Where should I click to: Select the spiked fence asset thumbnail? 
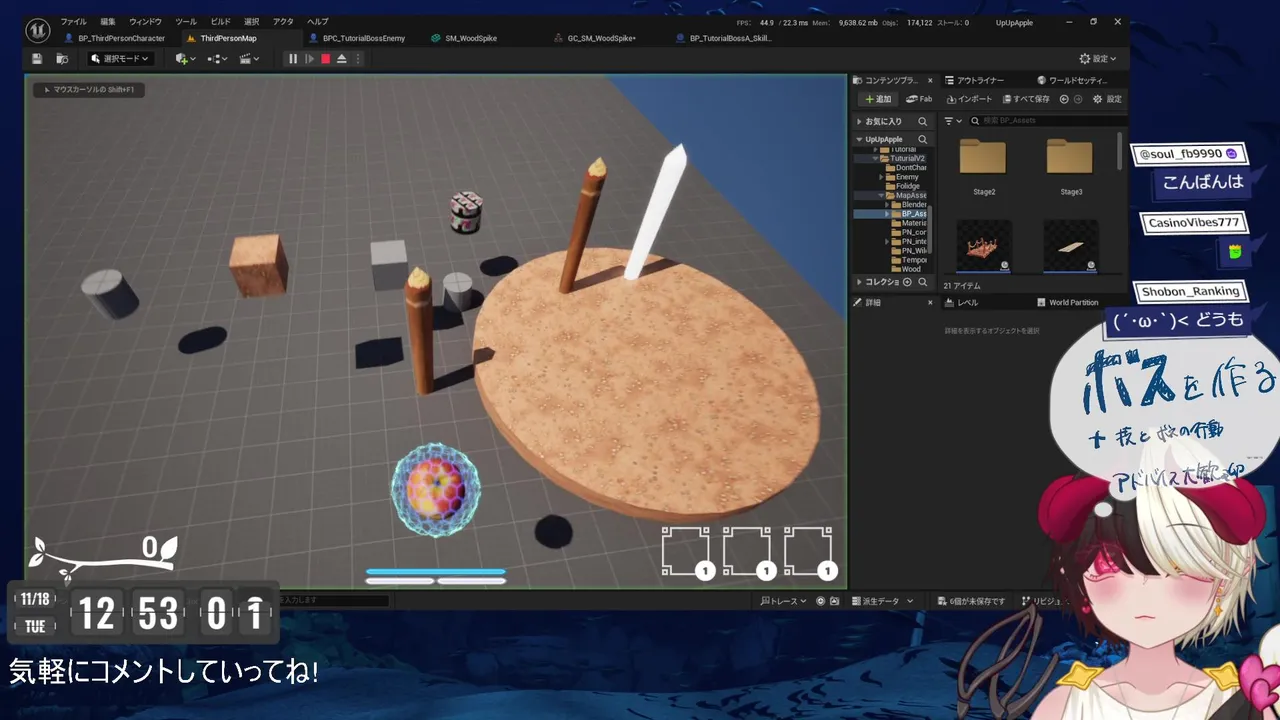[984, 246]
